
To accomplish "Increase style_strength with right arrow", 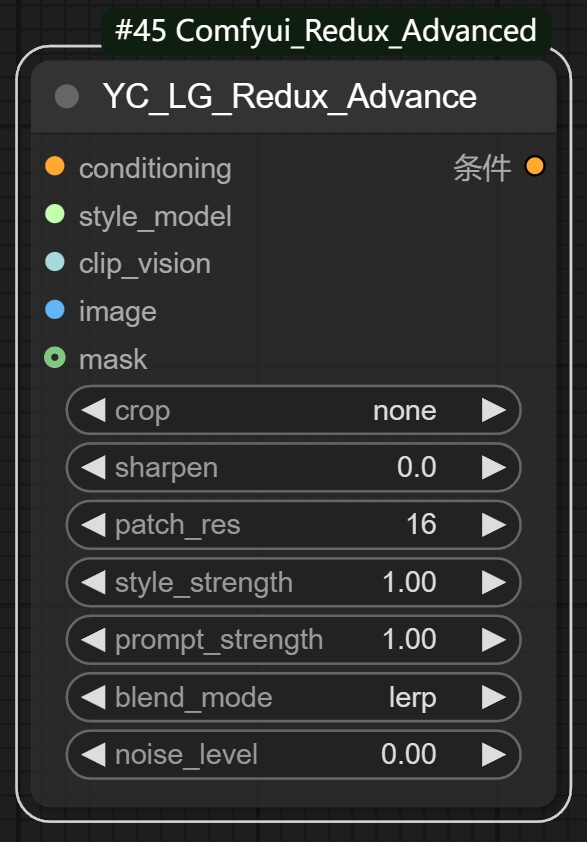I will [494, 582].
